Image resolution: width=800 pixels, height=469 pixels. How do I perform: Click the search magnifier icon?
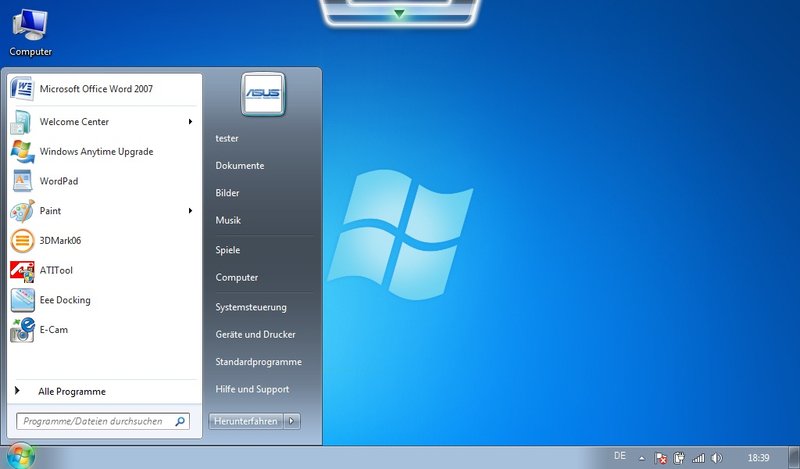pos(180,422)
